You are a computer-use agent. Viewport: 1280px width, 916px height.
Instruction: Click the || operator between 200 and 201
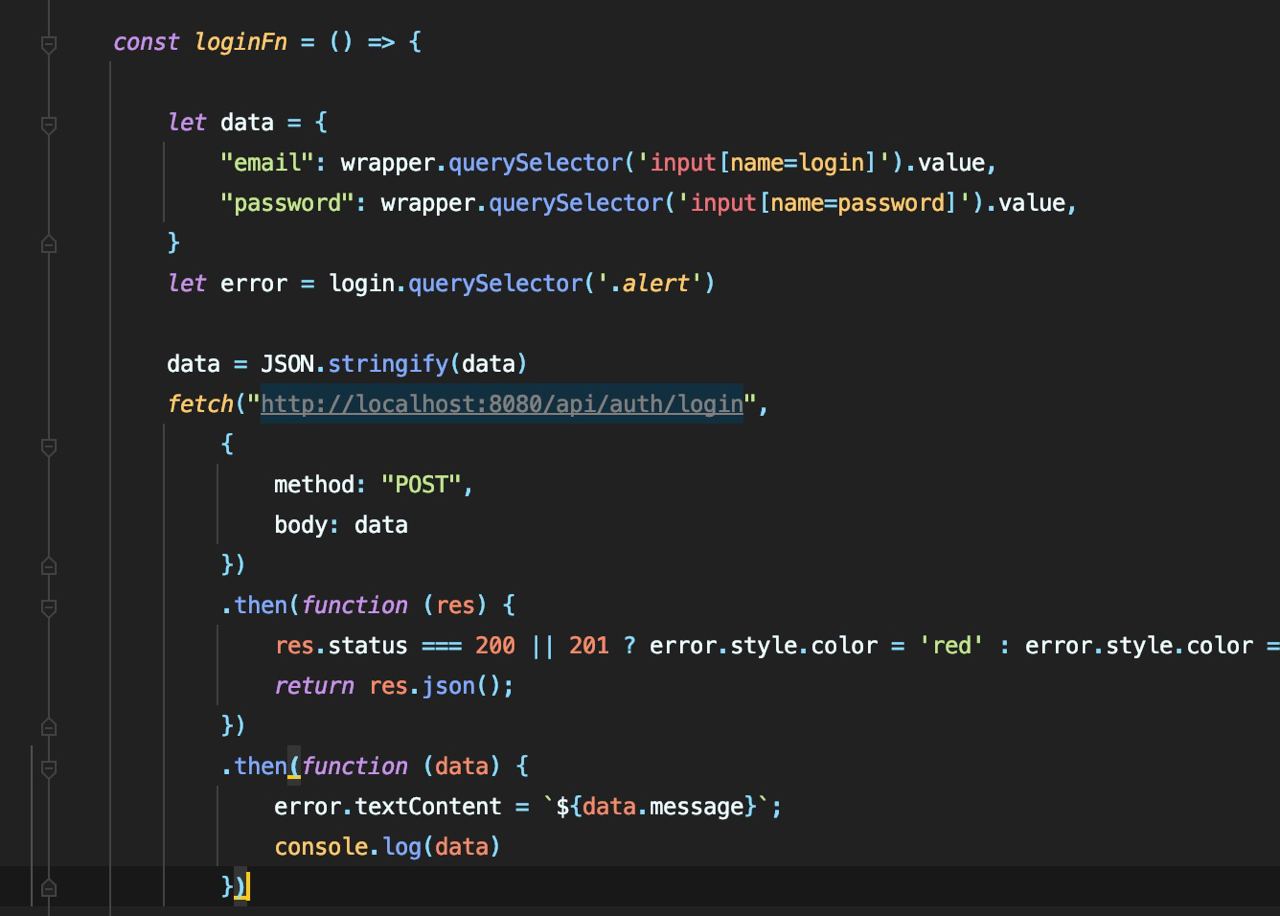click(542, 646)
